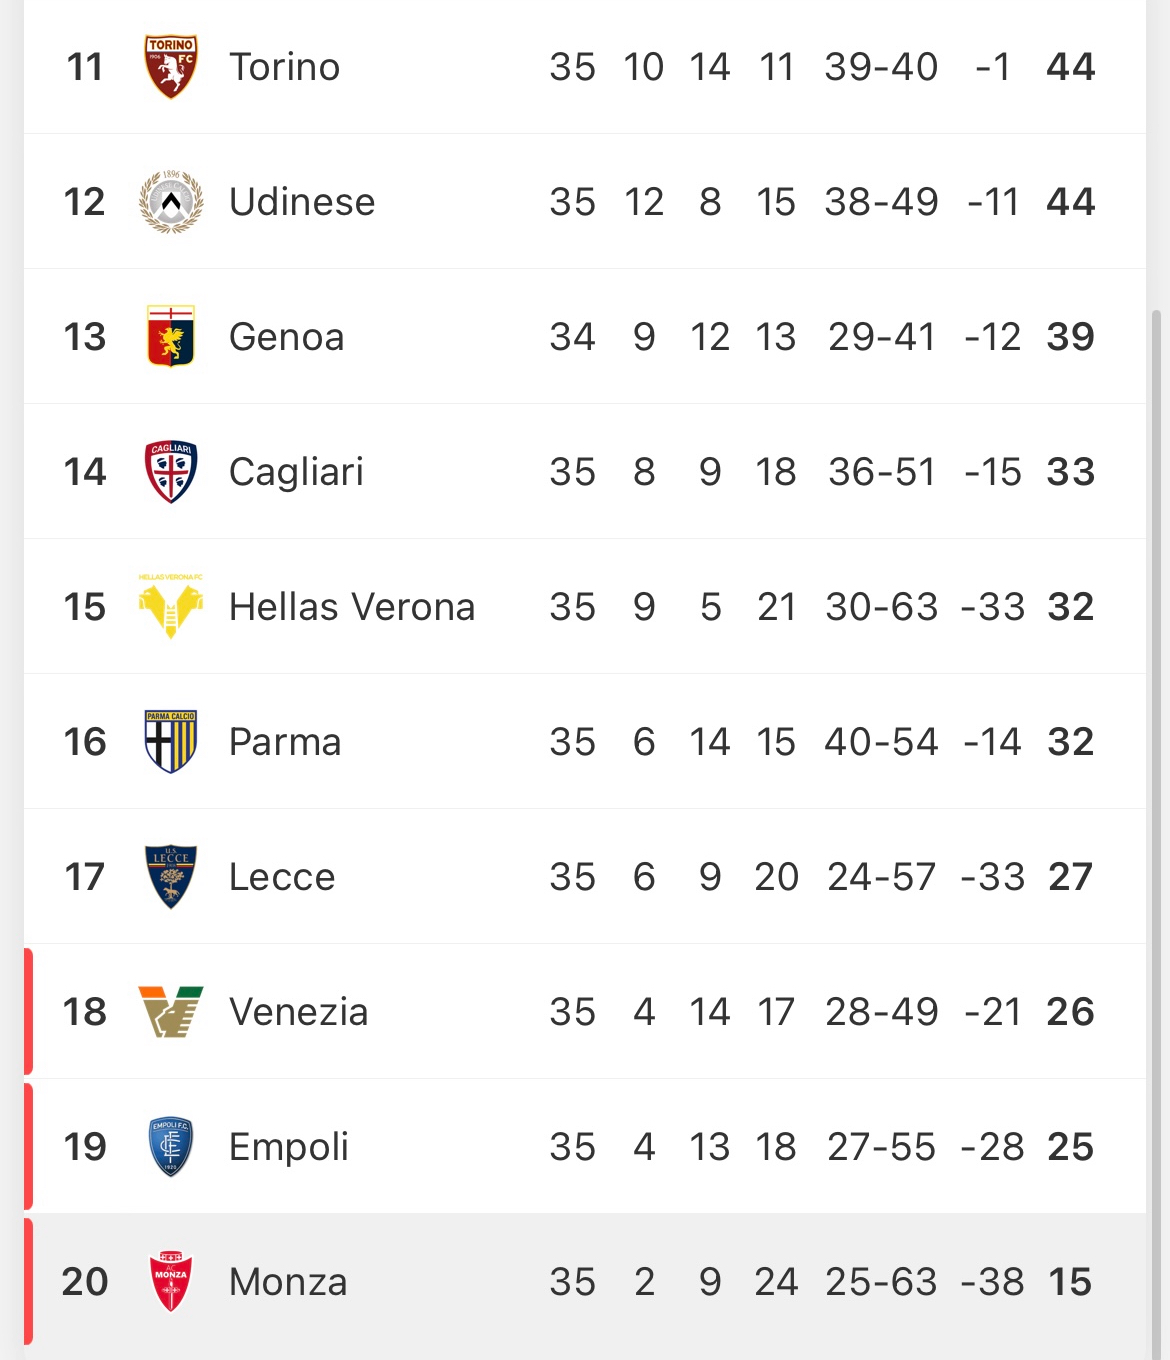Screen dimensions: 1170x1360
Task: Tap the Torino club crest
Action: [x=171, y=67]
